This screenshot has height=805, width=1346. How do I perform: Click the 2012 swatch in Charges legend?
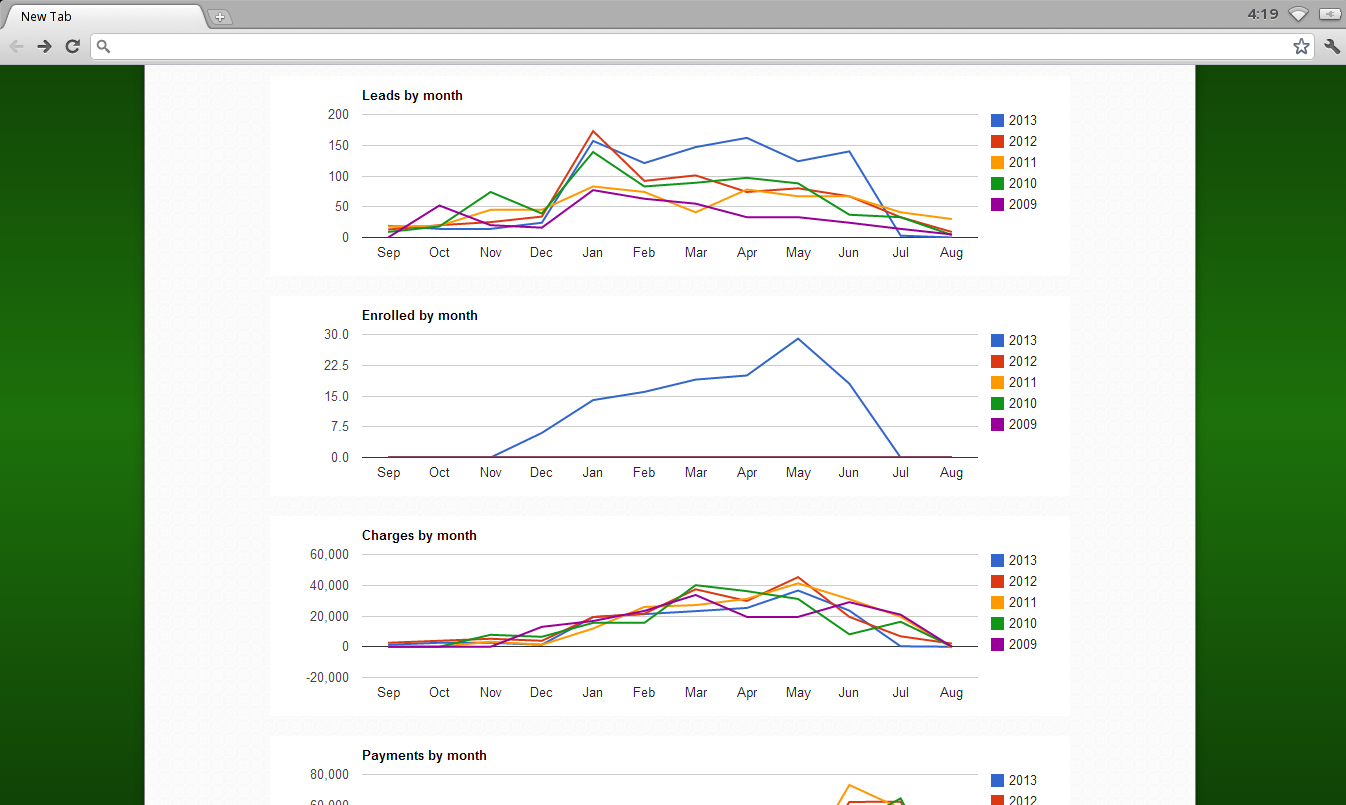pyautogui.click(x=997, y=581)
